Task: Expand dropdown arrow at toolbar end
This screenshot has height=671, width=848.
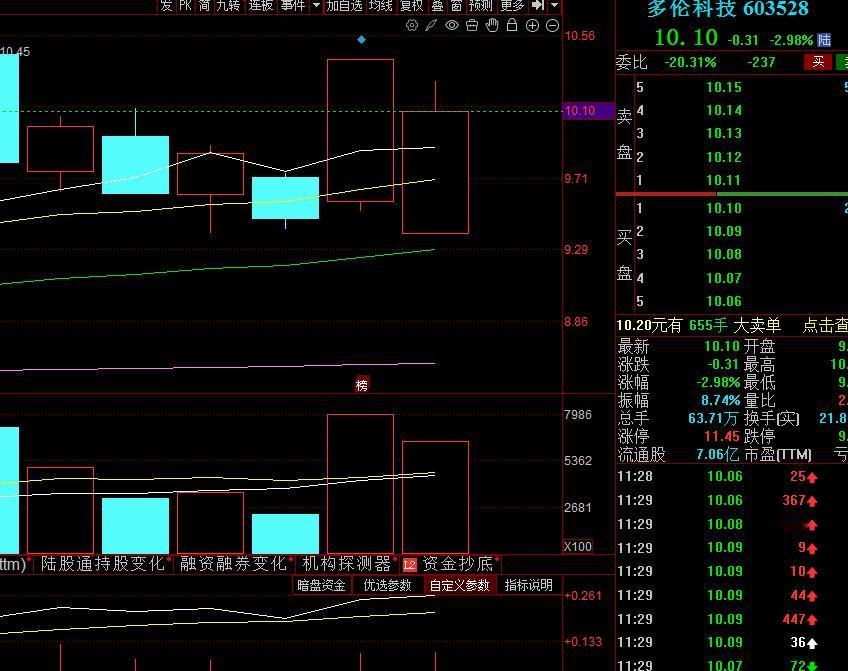Action: 554,5
